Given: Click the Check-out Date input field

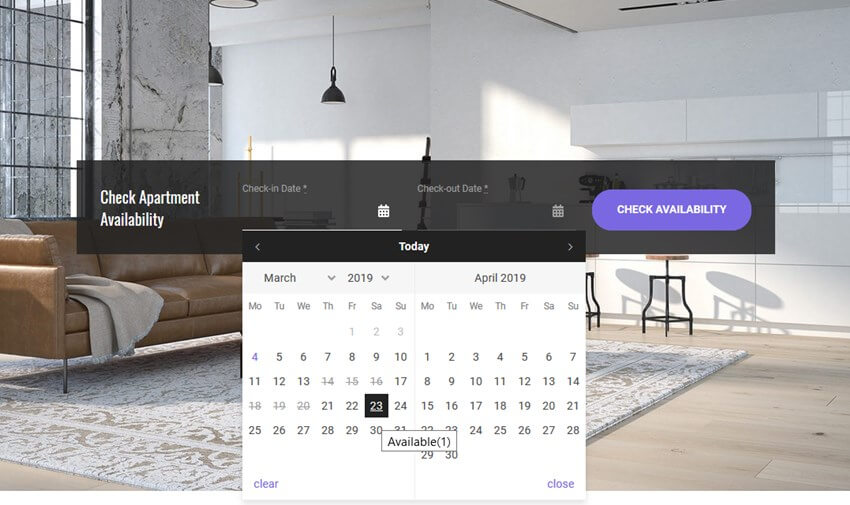Looking at the screenshot, I should (x=491, y=211).
